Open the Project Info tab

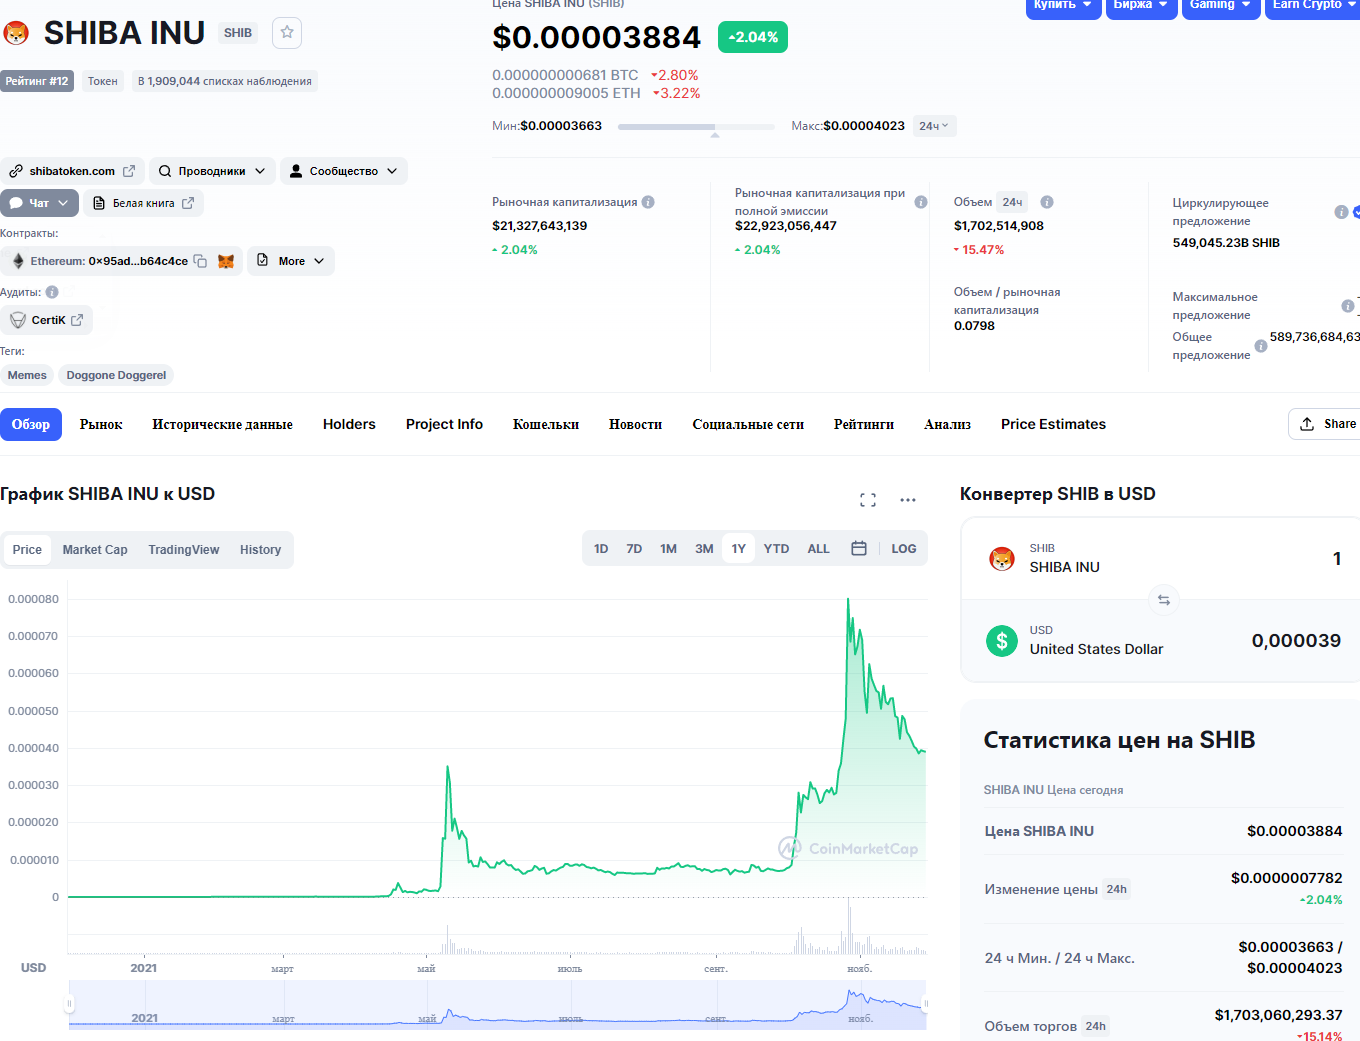[x=444, y=424]
